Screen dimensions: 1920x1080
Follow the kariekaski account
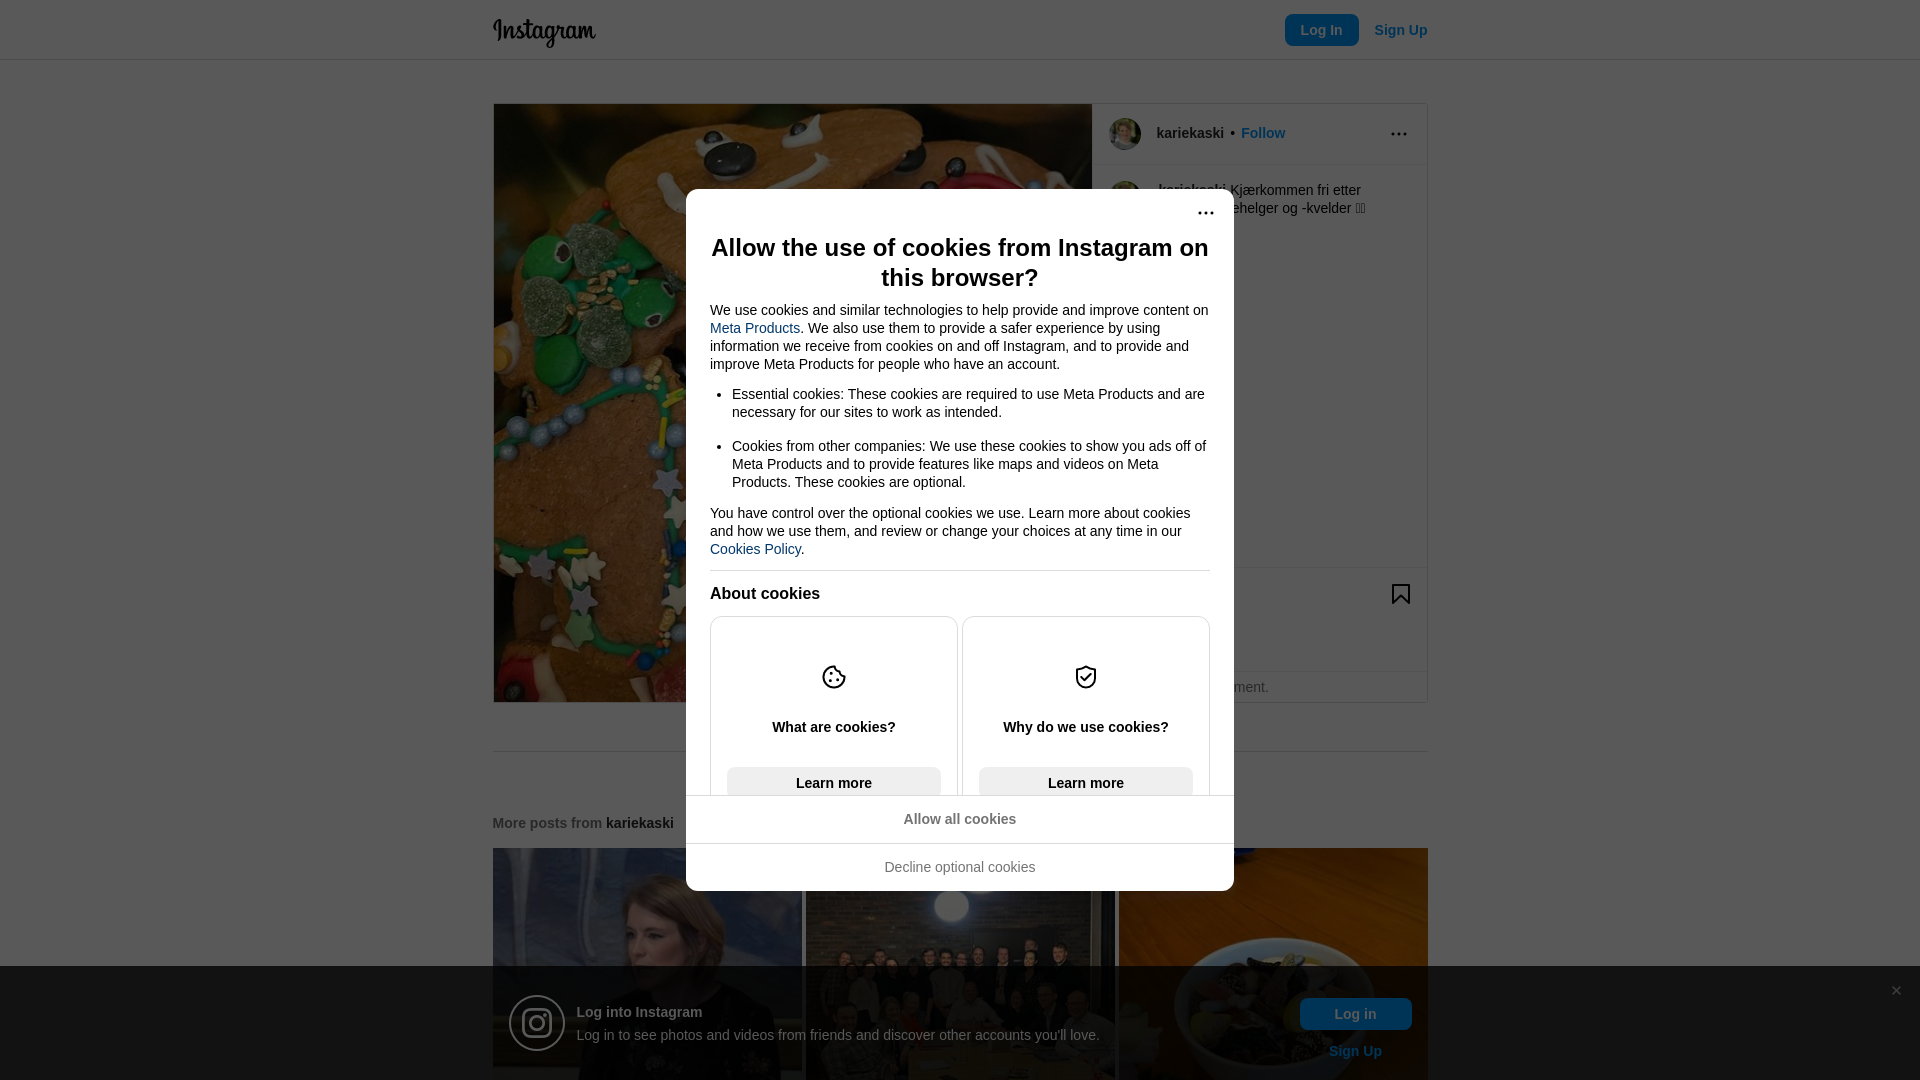1263,133
